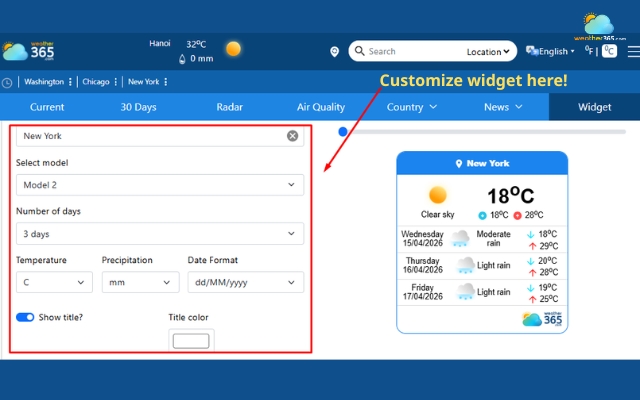
Task: Open the Chicago recent location
Action: (96, 82)
